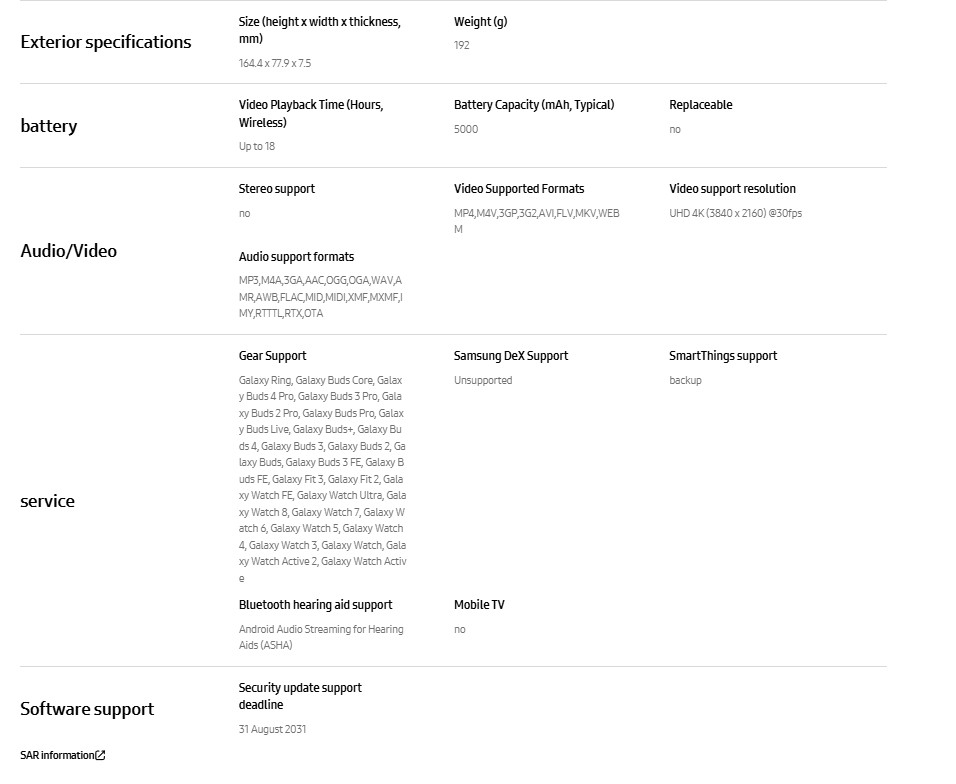
Task: Click the Audio/Video section heading
Action: [x=68, y=251]
